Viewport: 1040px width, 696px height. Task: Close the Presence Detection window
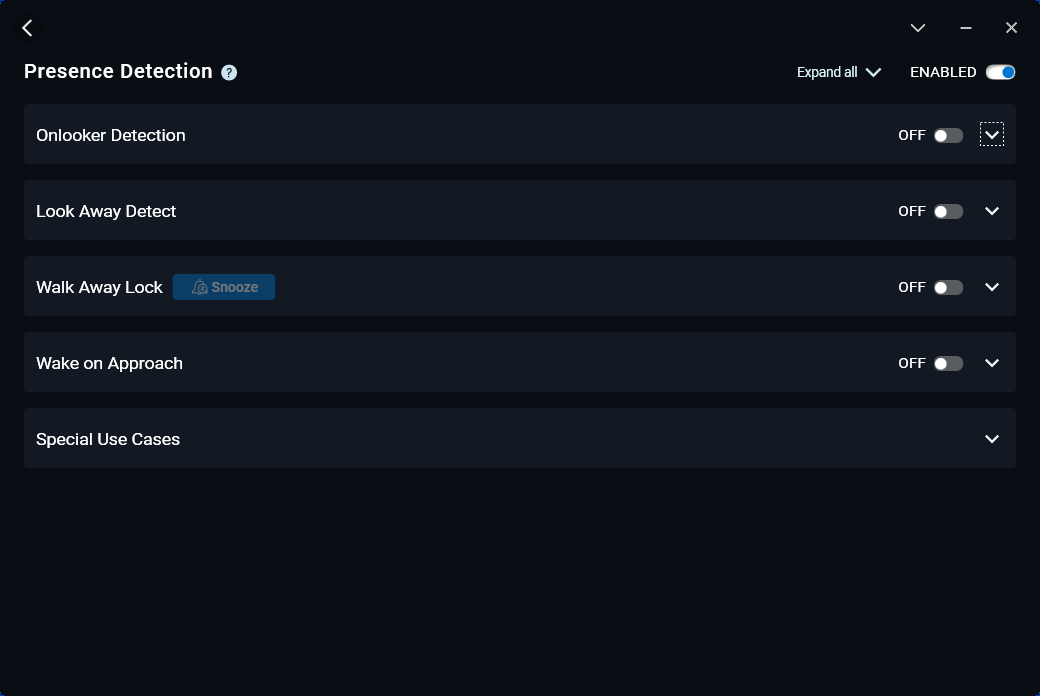[x=1011, y=28]
